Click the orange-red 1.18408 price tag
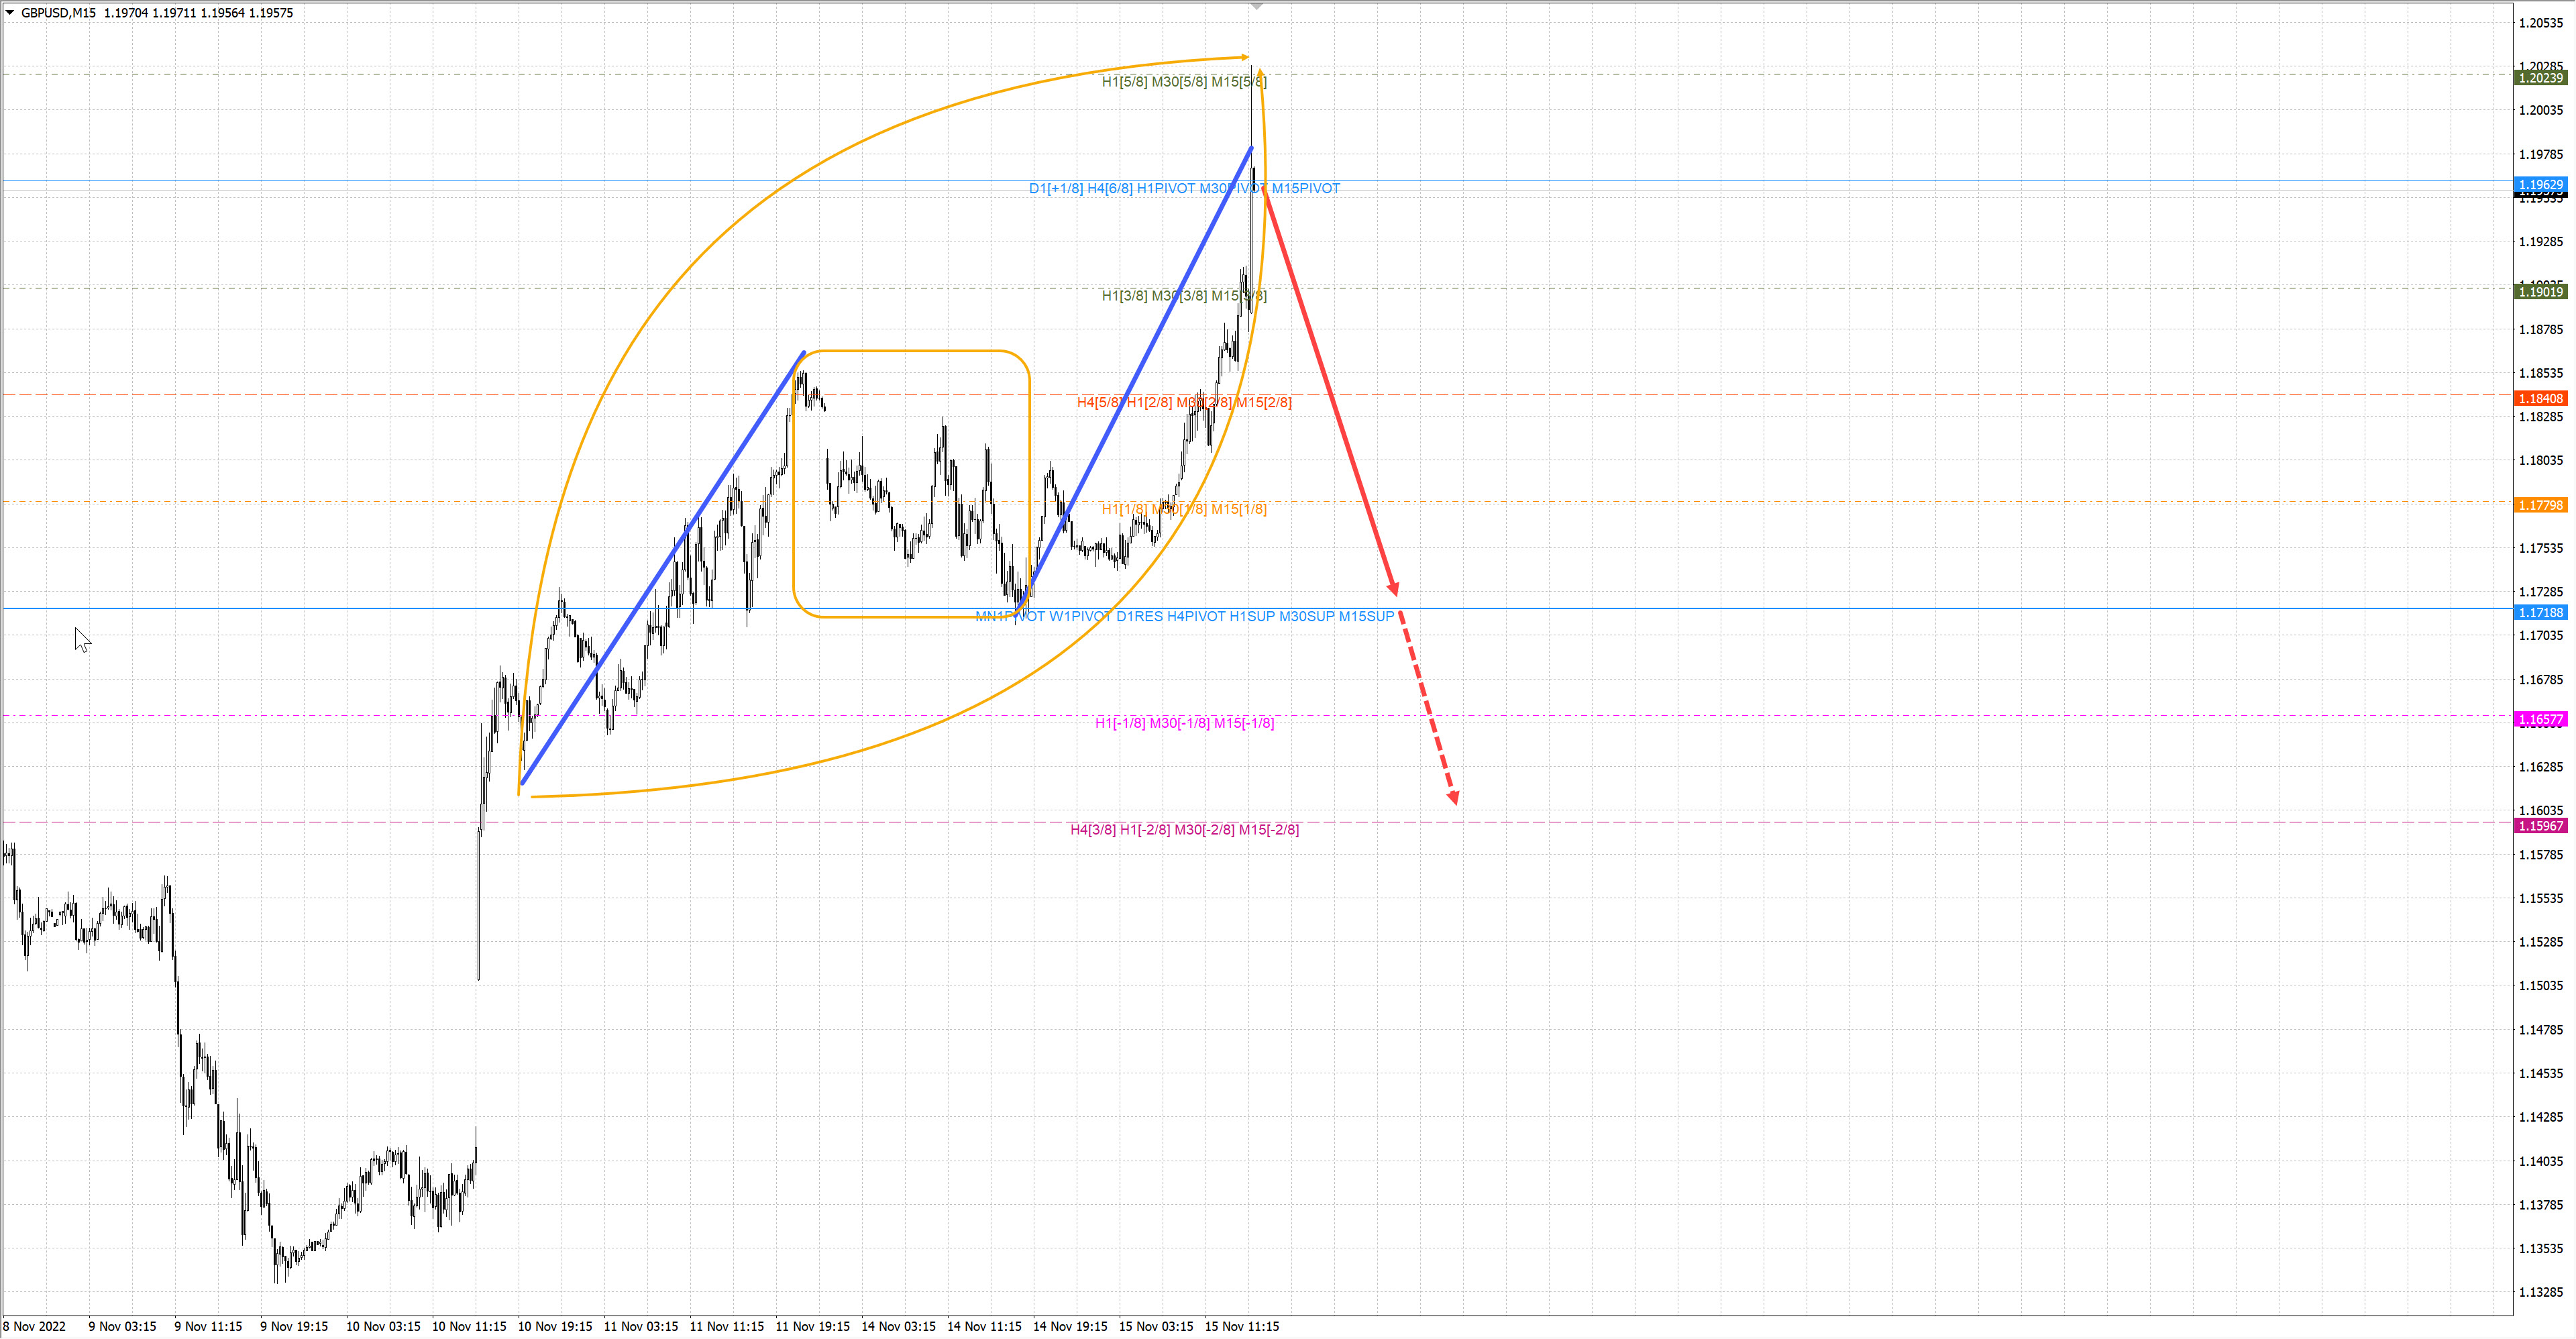 (2540, 398)
